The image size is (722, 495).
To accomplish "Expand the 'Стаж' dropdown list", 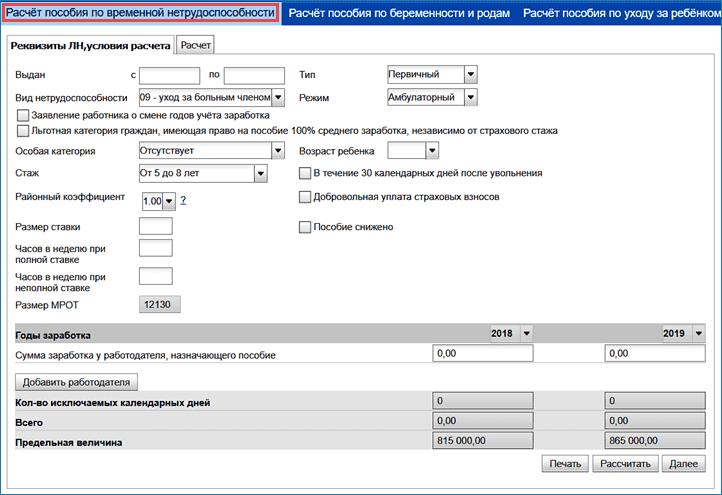I will click(260, 174).
